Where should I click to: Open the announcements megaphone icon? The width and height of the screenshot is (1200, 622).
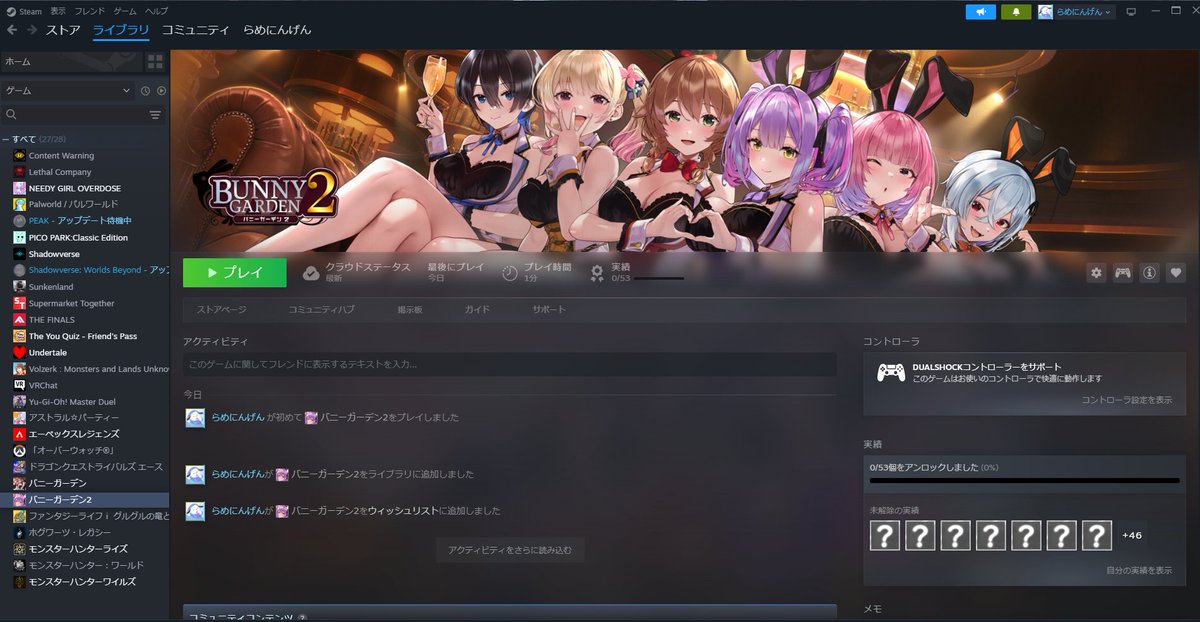(x=981, y=12)
